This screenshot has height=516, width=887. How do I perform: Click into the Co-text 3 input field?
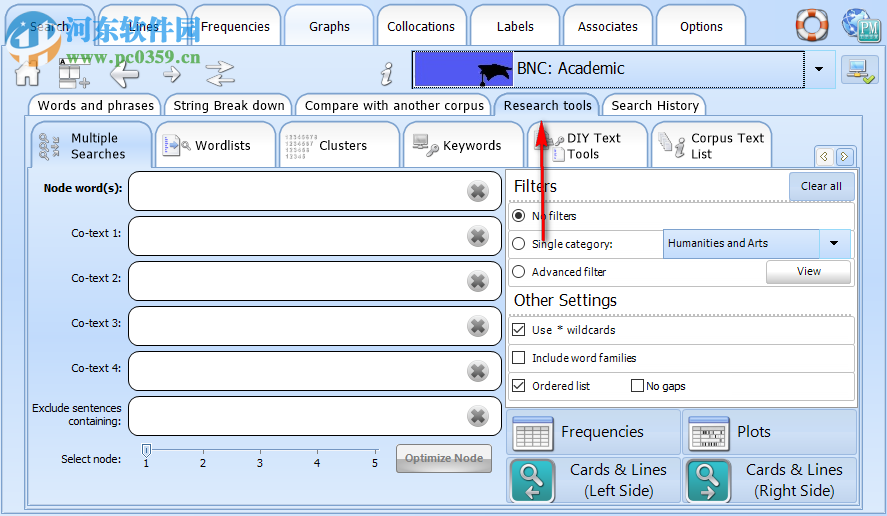[315, 326]
